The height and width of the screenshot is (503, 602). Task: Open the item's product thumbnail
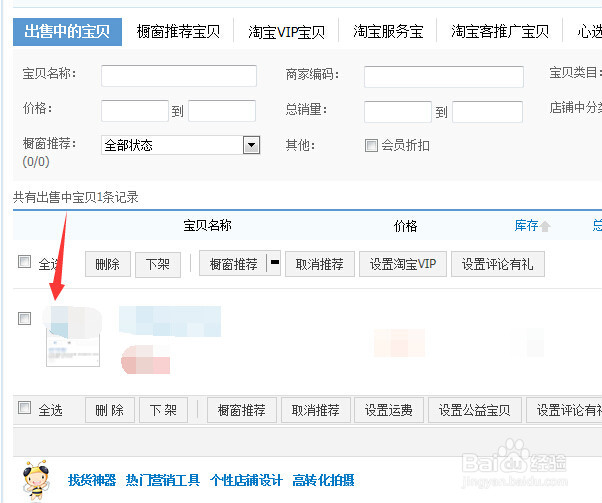[73, 336]
